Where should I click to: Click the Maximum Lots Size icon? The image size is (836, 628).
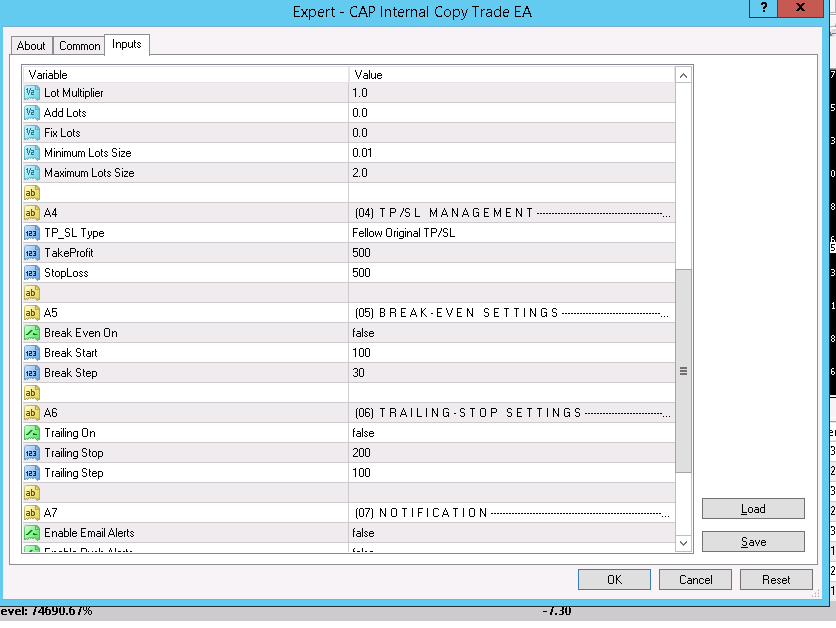tap(31, 173)
